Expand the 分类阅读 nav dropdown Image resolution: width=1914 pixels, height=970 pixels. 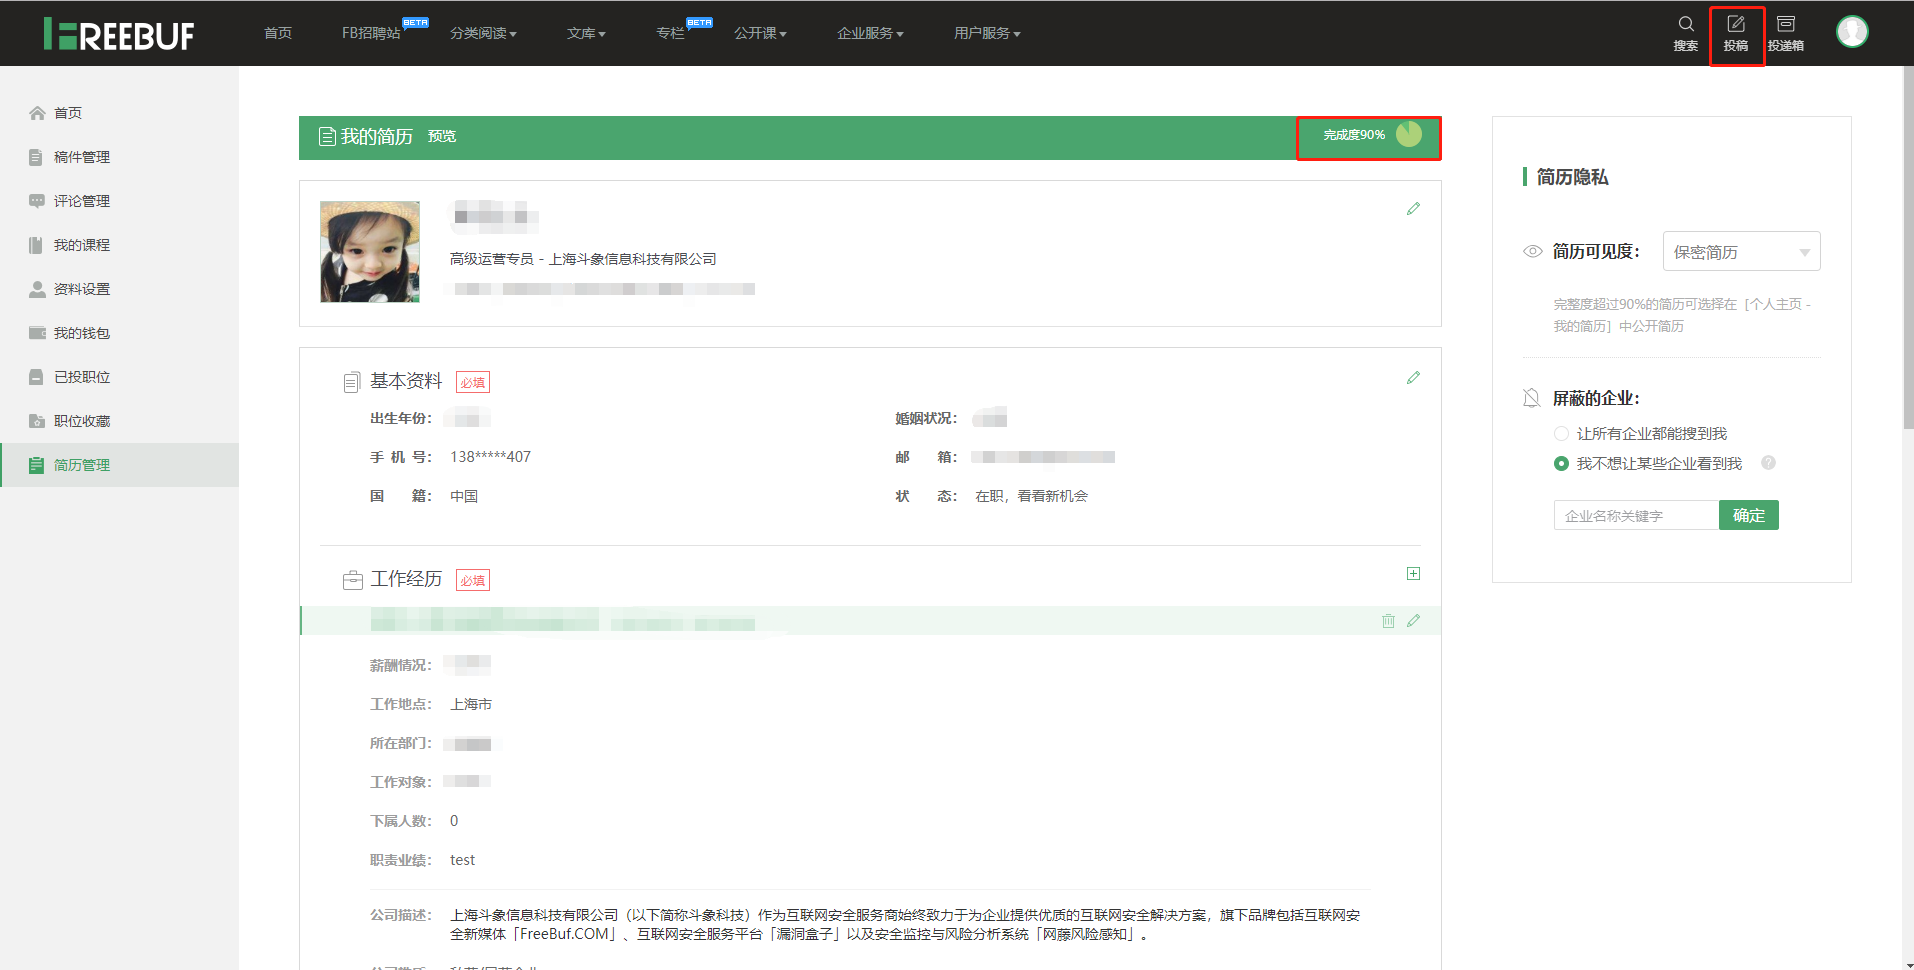pyautogui.click(x=483, y=33)
